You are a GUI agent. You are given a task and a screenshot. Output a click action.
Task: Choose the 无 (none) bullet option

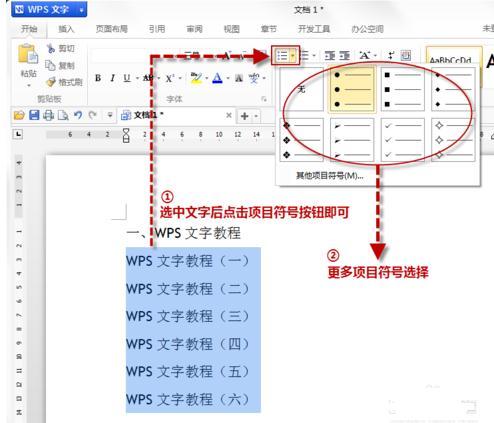[301, 89]
